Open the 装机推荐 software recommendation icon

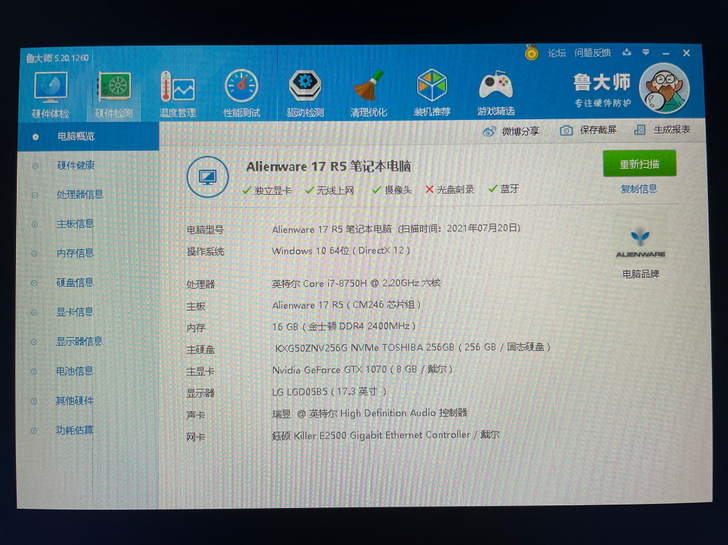pyautogui.click(x=432, y=92)
